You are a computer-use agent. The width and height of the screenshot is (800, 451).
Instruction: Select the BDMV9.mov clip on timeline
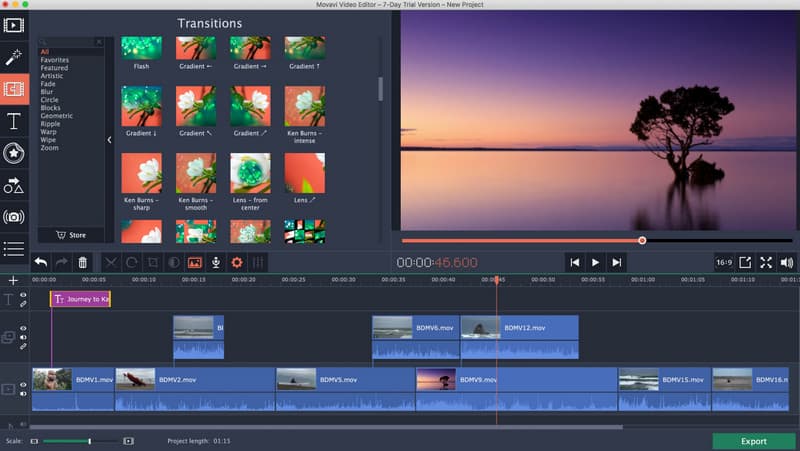click(x=516, y=389)
